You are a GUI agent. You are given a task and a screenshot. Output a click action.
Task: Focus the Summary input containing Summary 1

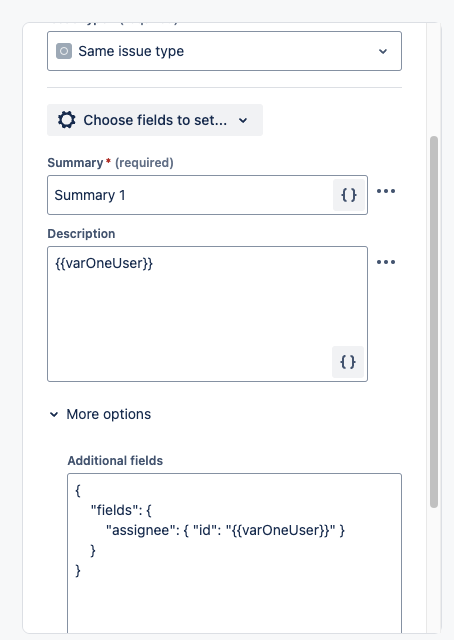pos(190,195)
